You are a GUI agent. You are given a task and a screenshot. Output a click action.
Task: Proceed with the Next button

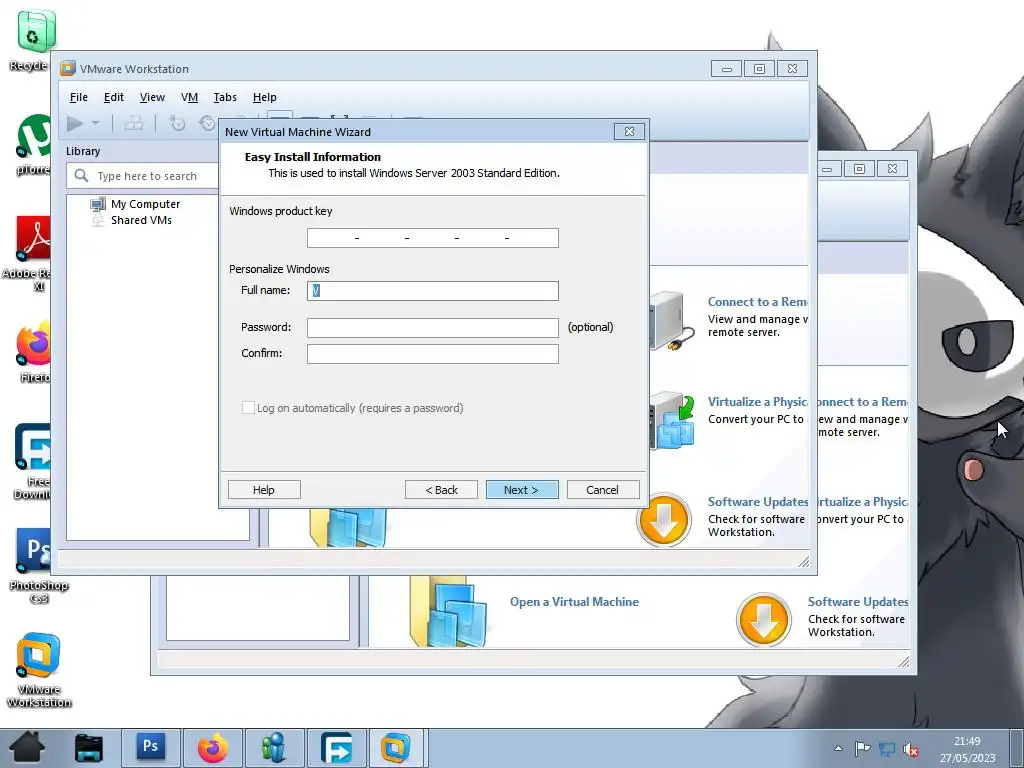point(522,490)
